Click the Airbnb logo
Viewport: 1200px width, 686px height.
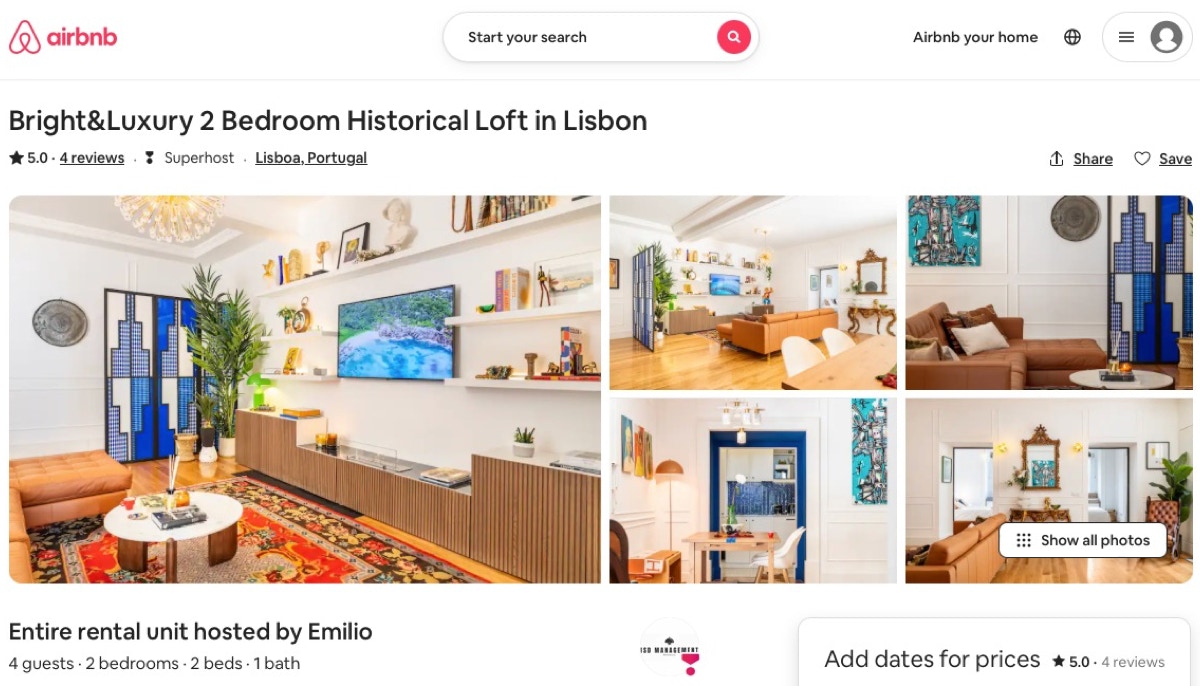[x=63, y=37]
